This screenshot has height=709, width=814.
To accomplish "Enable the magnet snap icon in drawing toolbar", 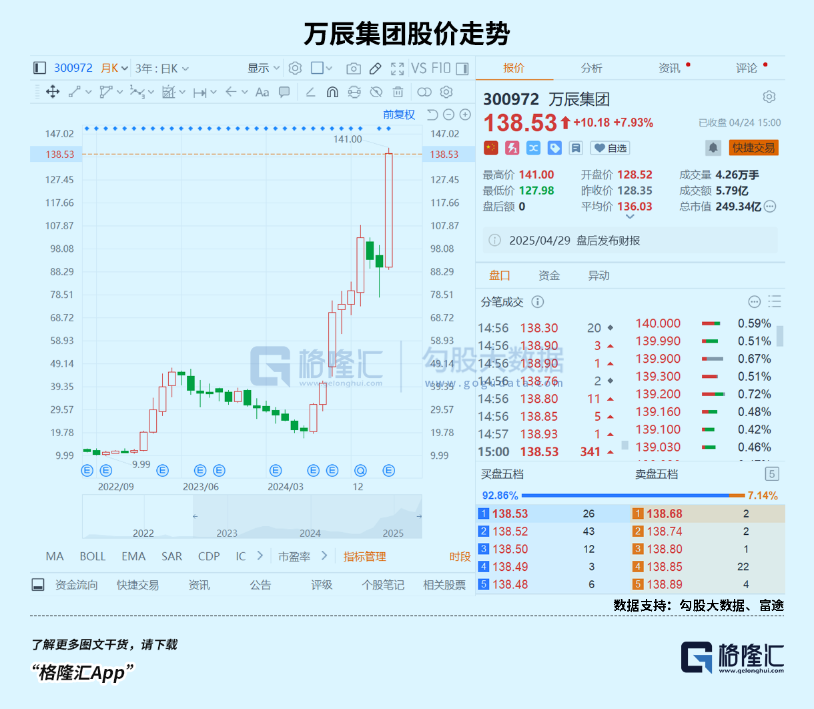I will pyautogui.click(x=331, y=92).
